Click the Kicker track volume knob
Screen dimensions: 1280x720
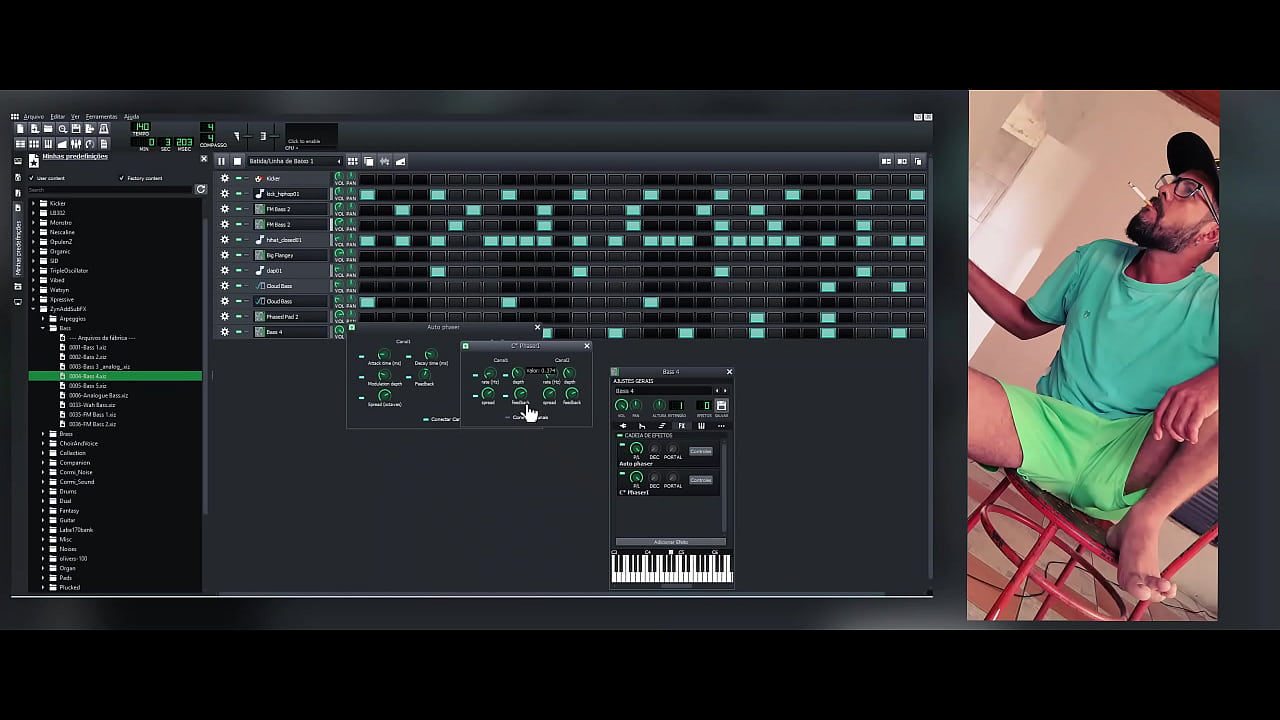pyautogui.click(x=339, y=177)
